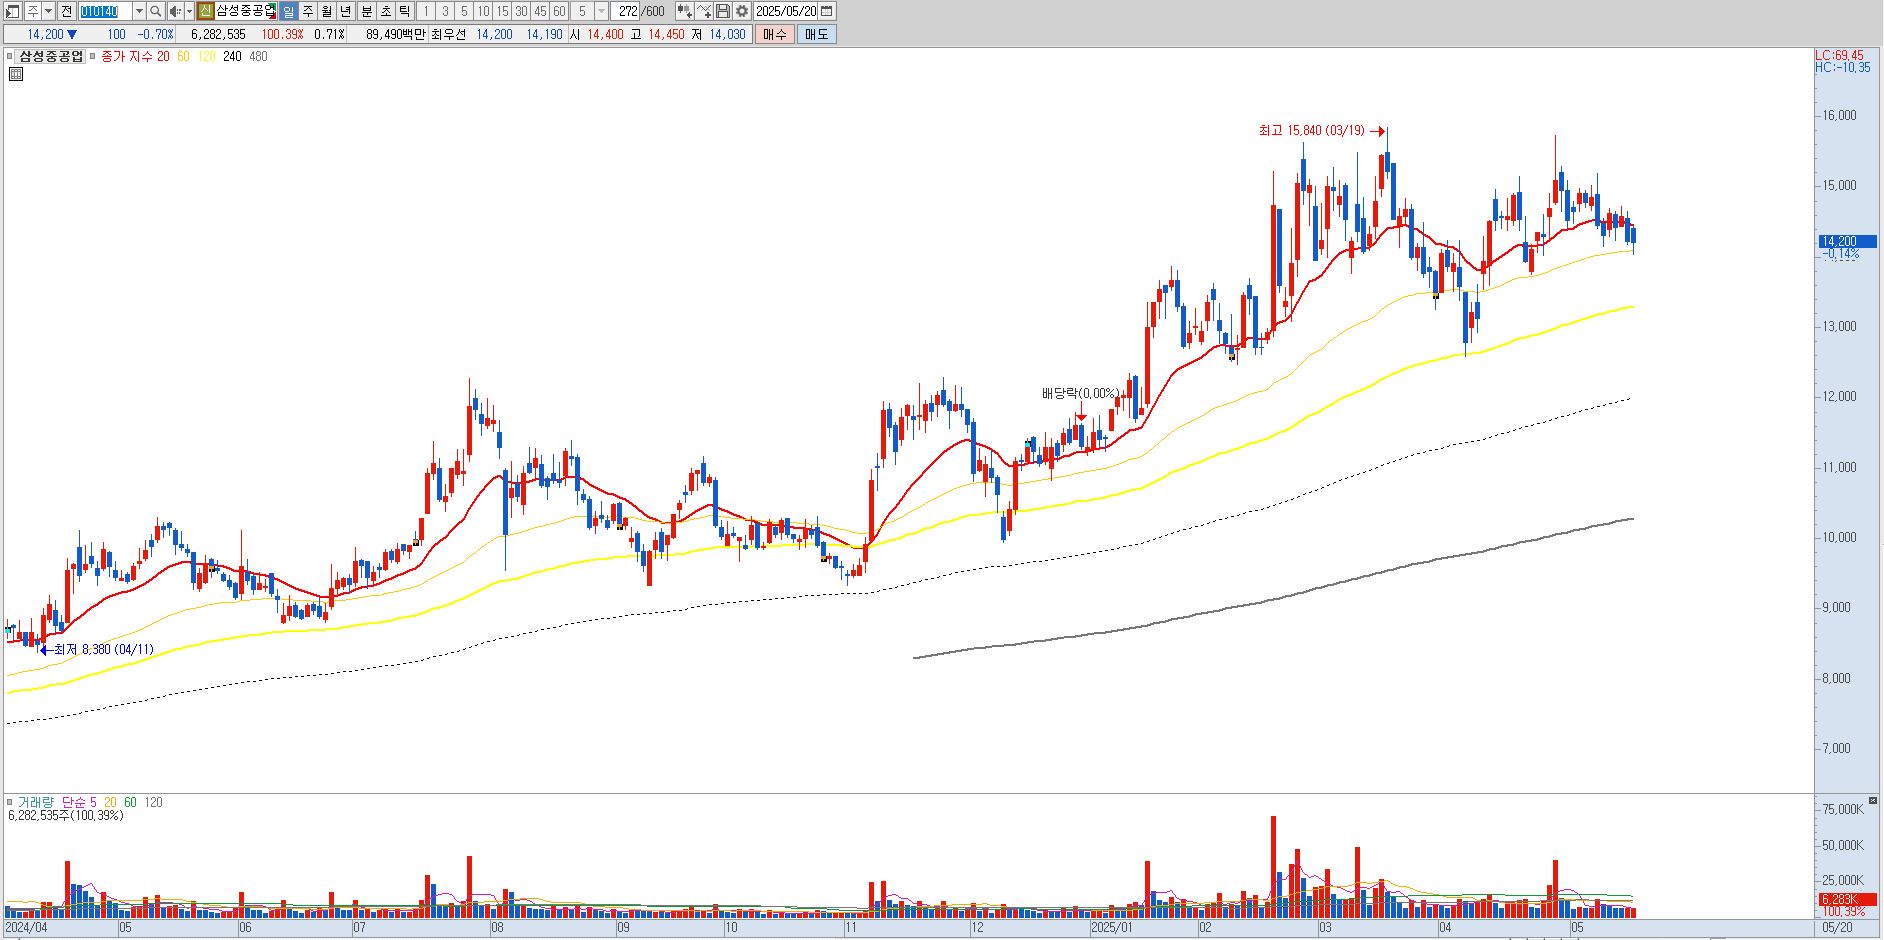This screenshot has width=1884, height=940.
Task: Click the 배당락(0,00%) annotation label
Action: point(1080,394)
